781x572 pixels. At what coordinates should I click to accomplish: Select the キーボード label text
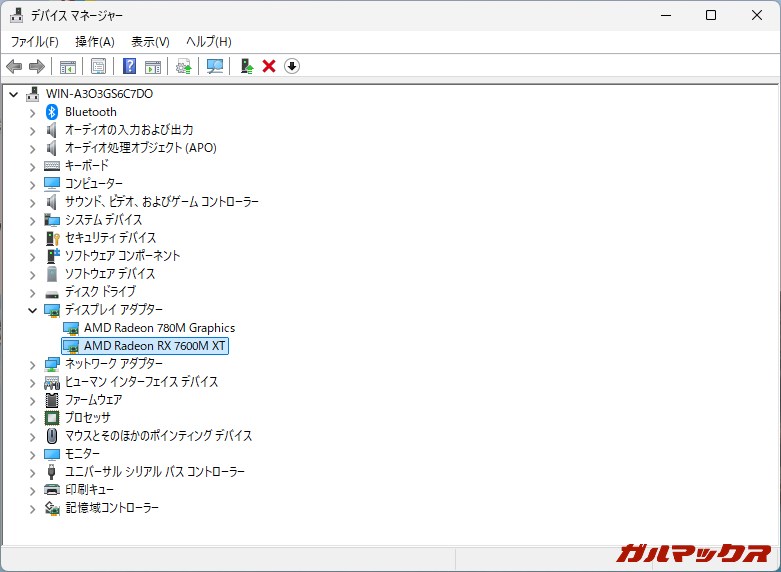(x=87, y=165)
